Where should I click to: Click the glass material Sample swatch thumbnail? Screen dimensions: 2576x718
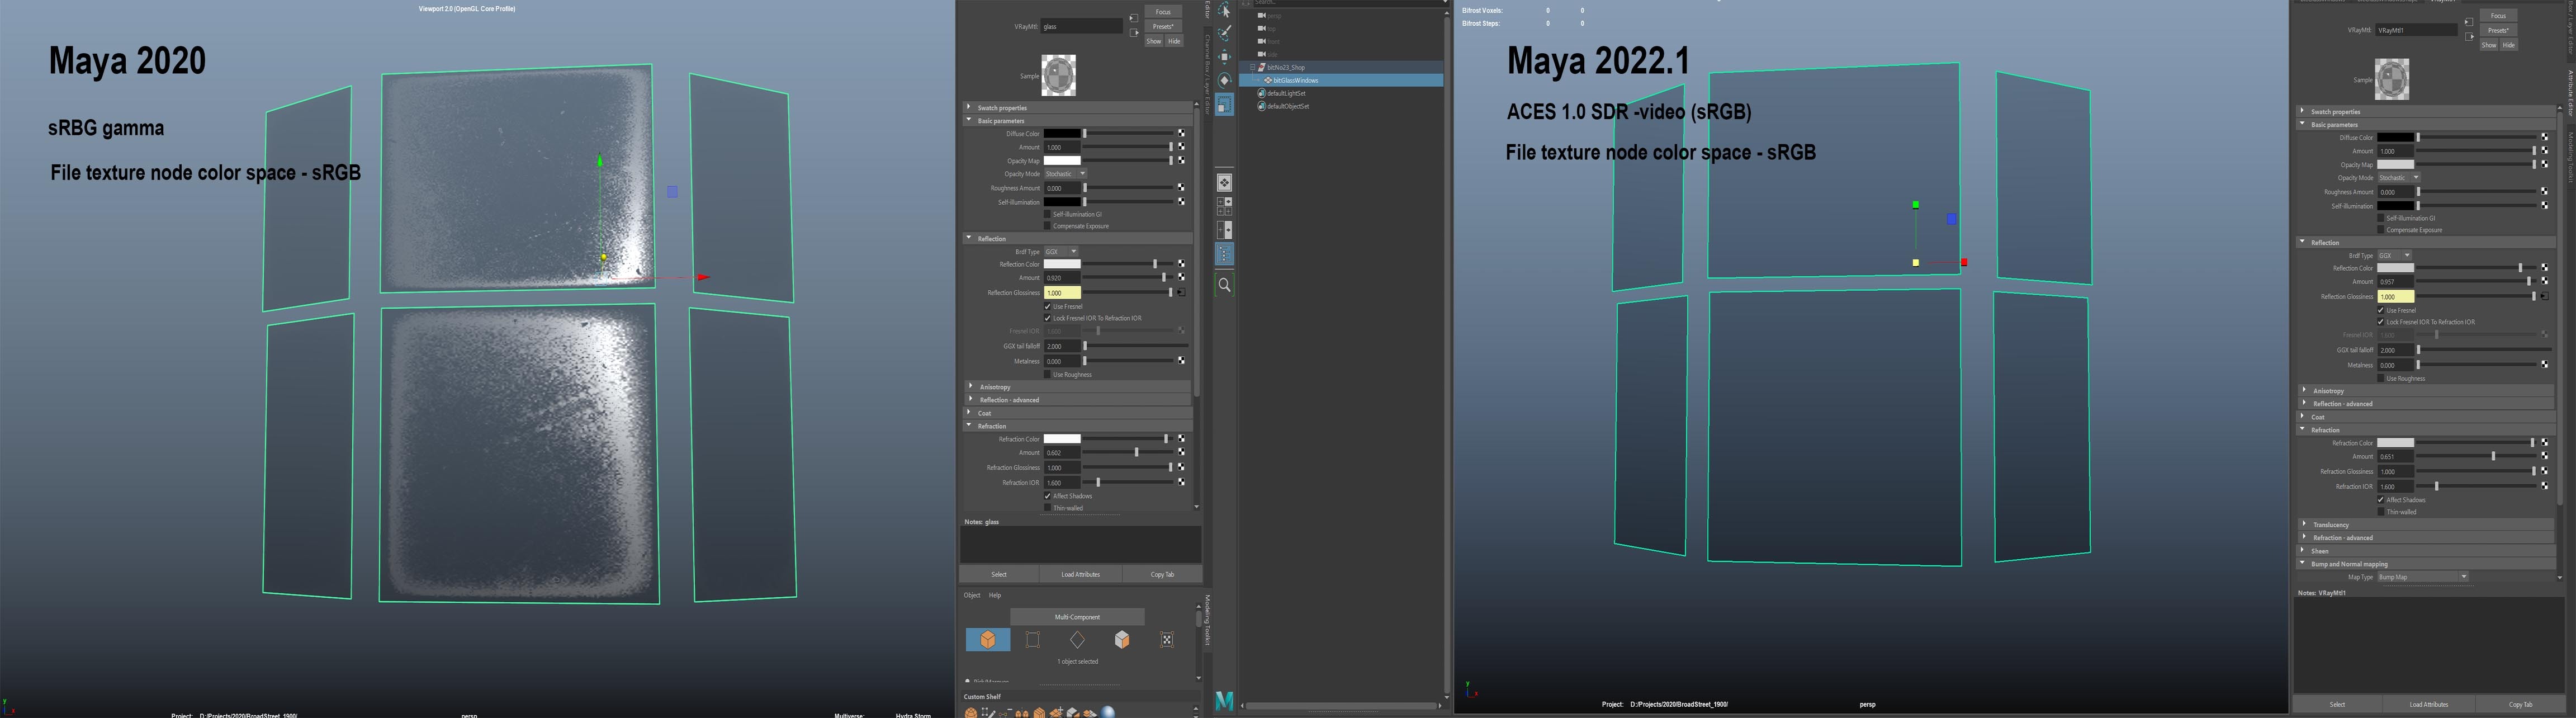1058,75
